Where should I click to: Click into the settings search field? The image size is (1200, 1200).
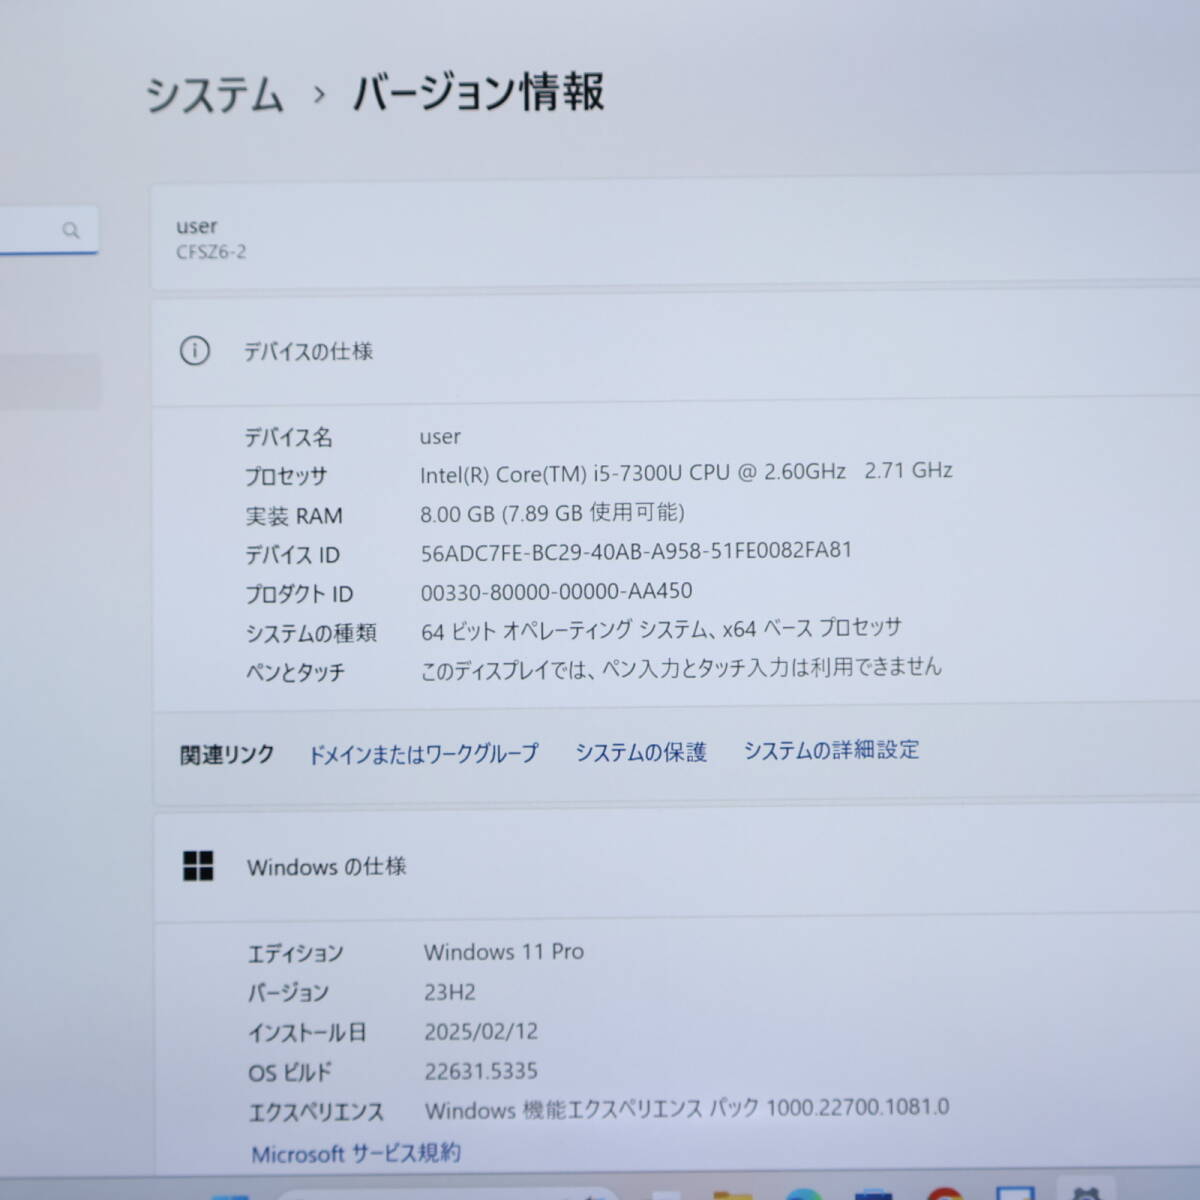[x=48, y=230]
